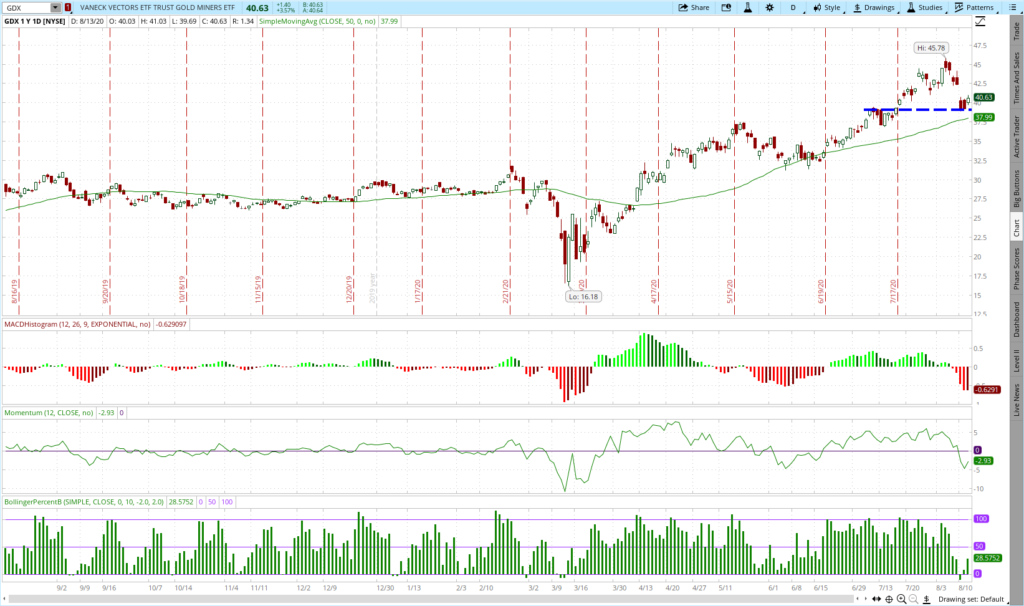Click the horizontal chart scrollbar
Viewport: 1024px width, 606px height.
click(x=431, y=599)
